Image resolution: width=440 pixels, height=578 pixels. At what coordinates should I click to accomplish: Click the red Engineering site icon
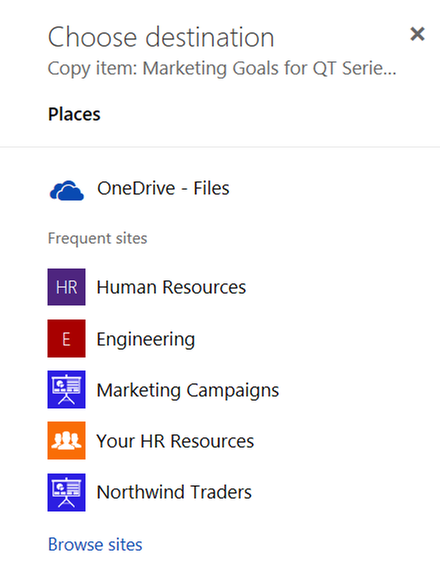[66, 338]
